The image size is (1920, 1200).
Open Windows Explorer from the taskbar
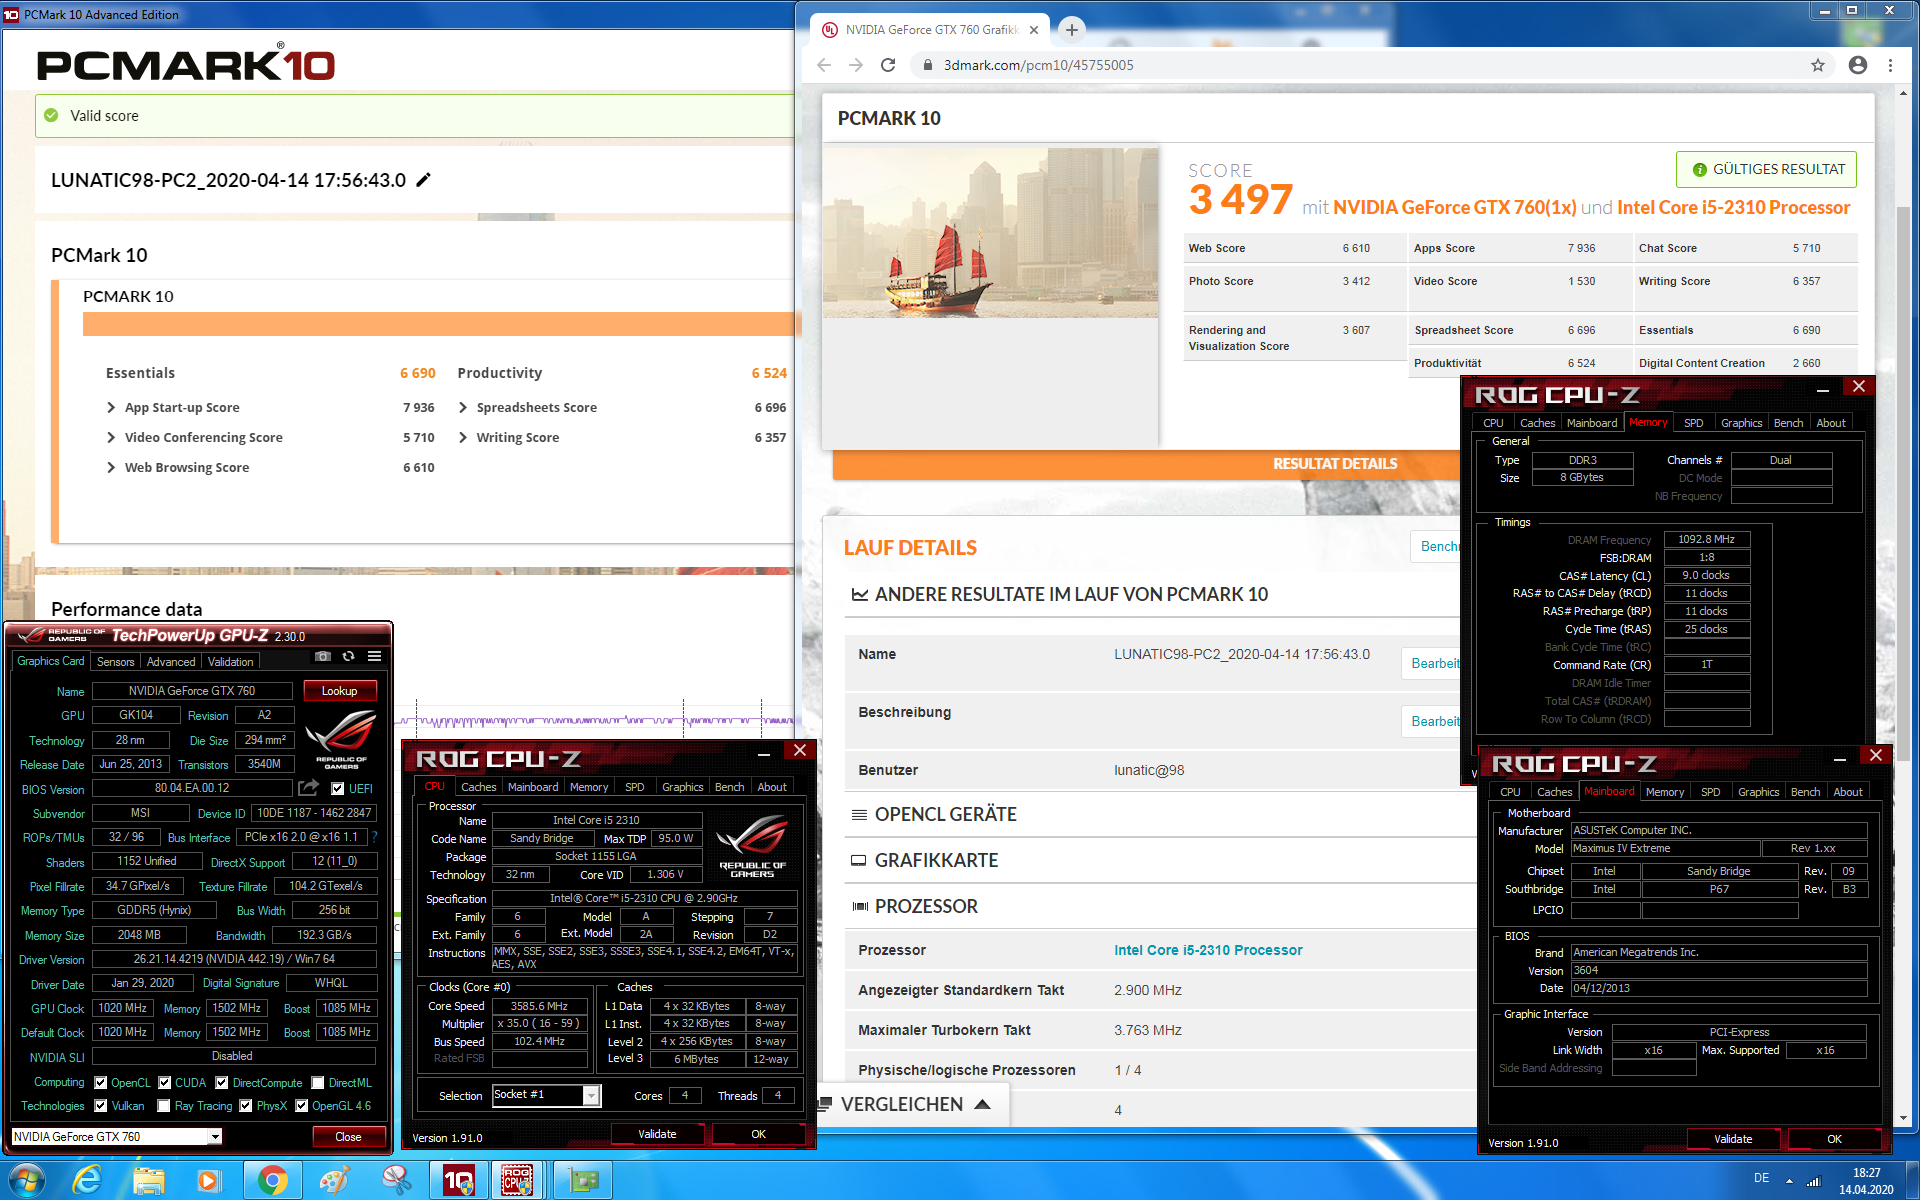(x=149, y=1180)
